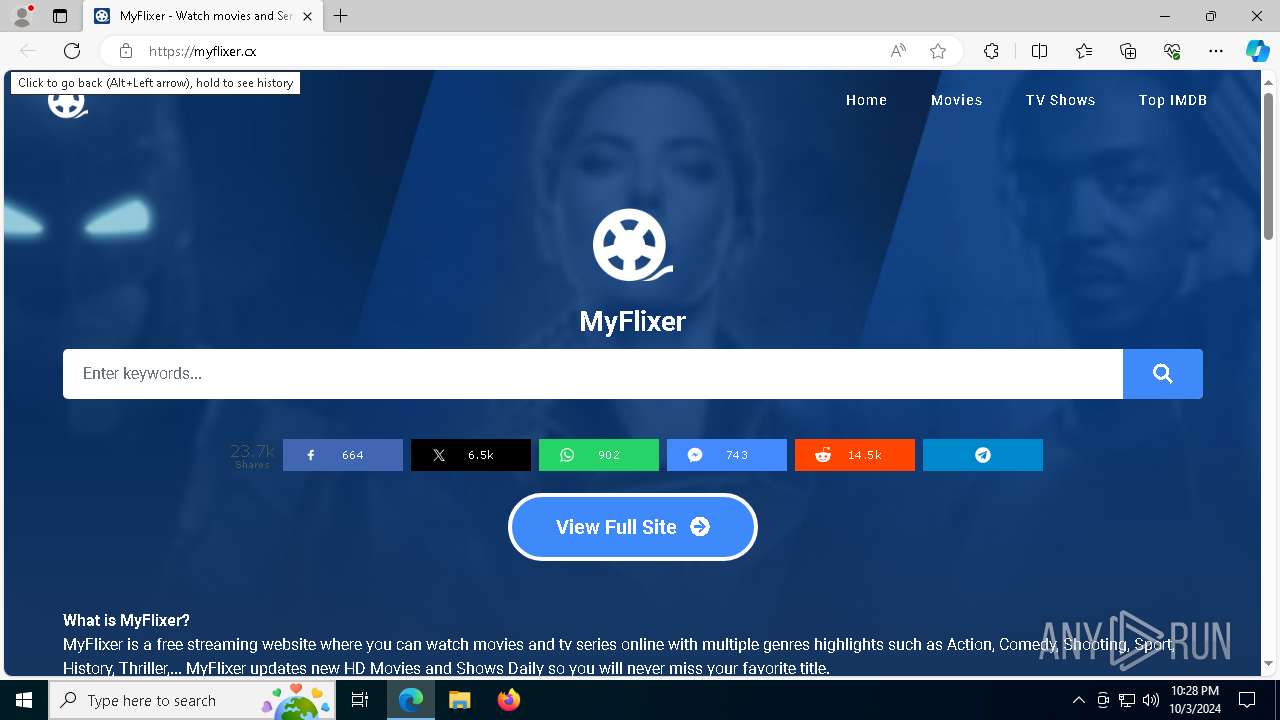Open a new browser tab
Image resolution: width=1280 pixels, height=720 pixels.
(x=341, y=16)
